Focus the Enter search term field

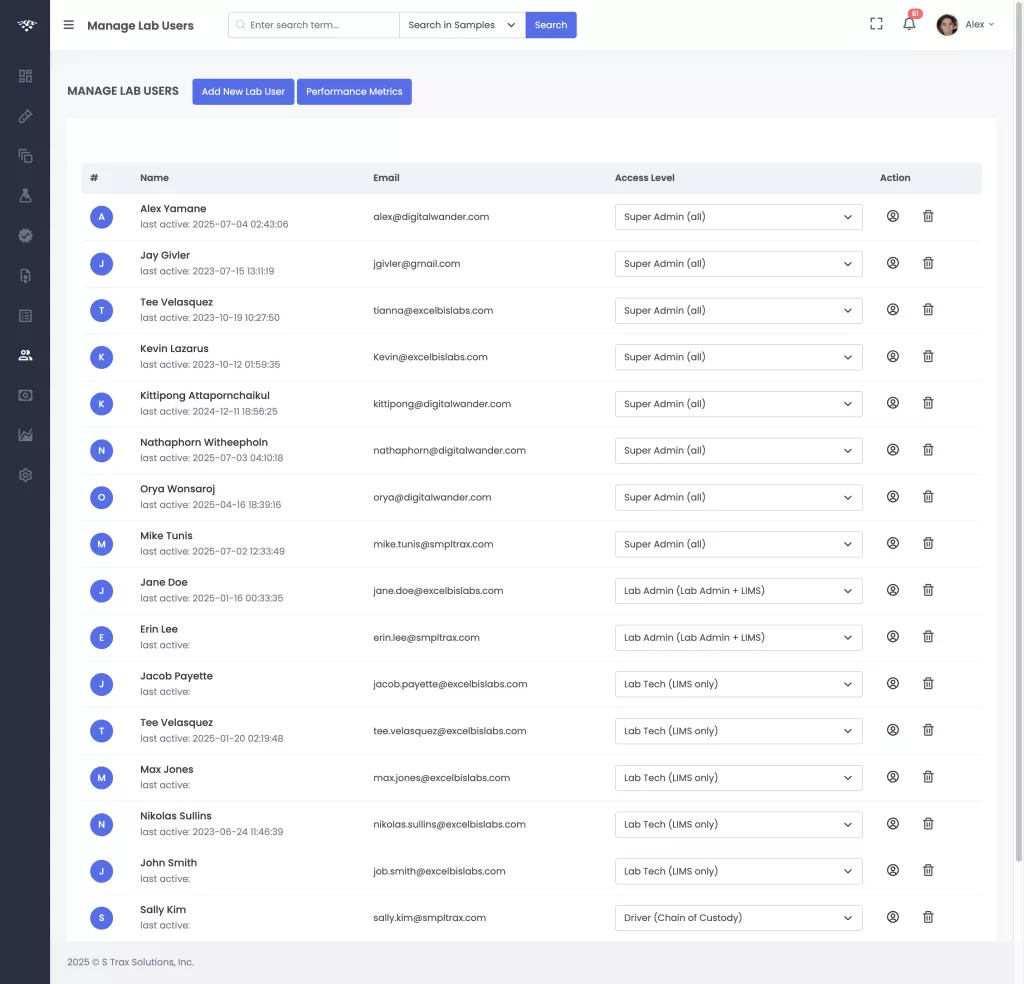pos(314,25)
